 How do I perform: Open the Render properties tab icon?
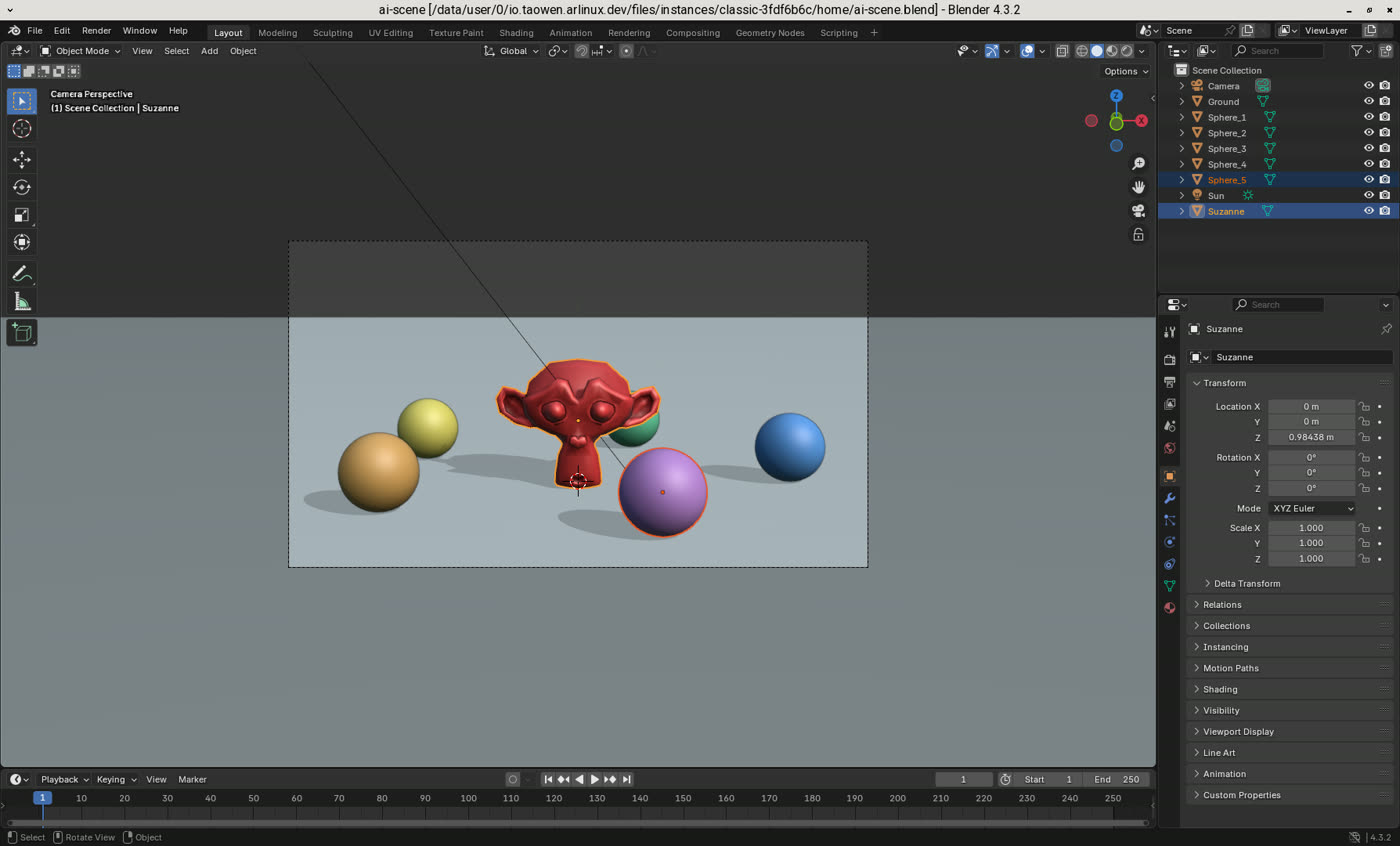pyautogui.click(x=1169, y=360)
